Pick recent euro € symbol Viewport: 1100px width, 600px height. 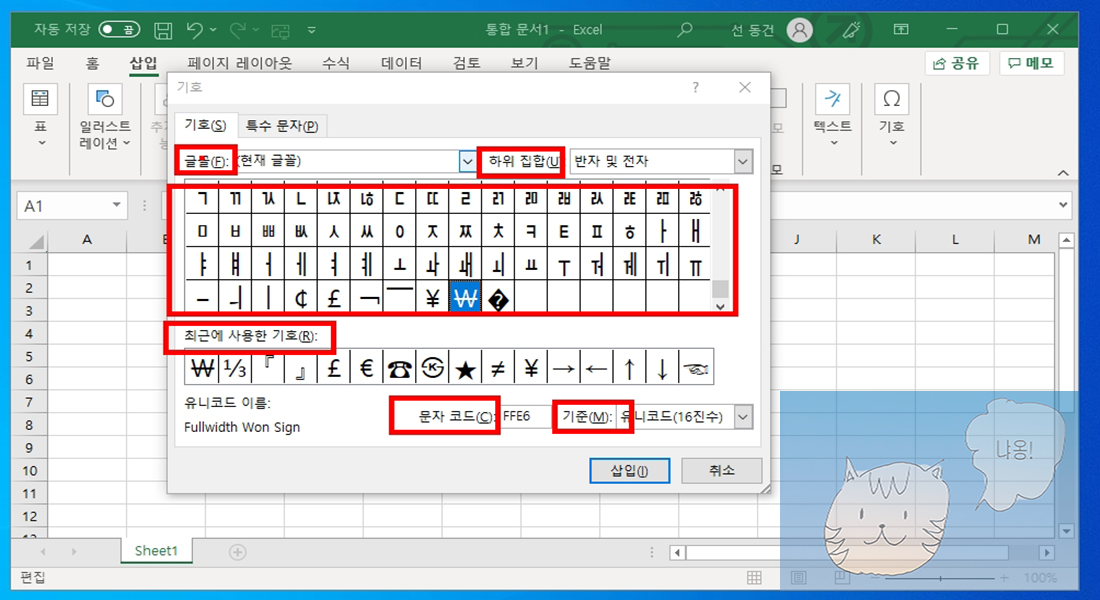tap(366, 367)
